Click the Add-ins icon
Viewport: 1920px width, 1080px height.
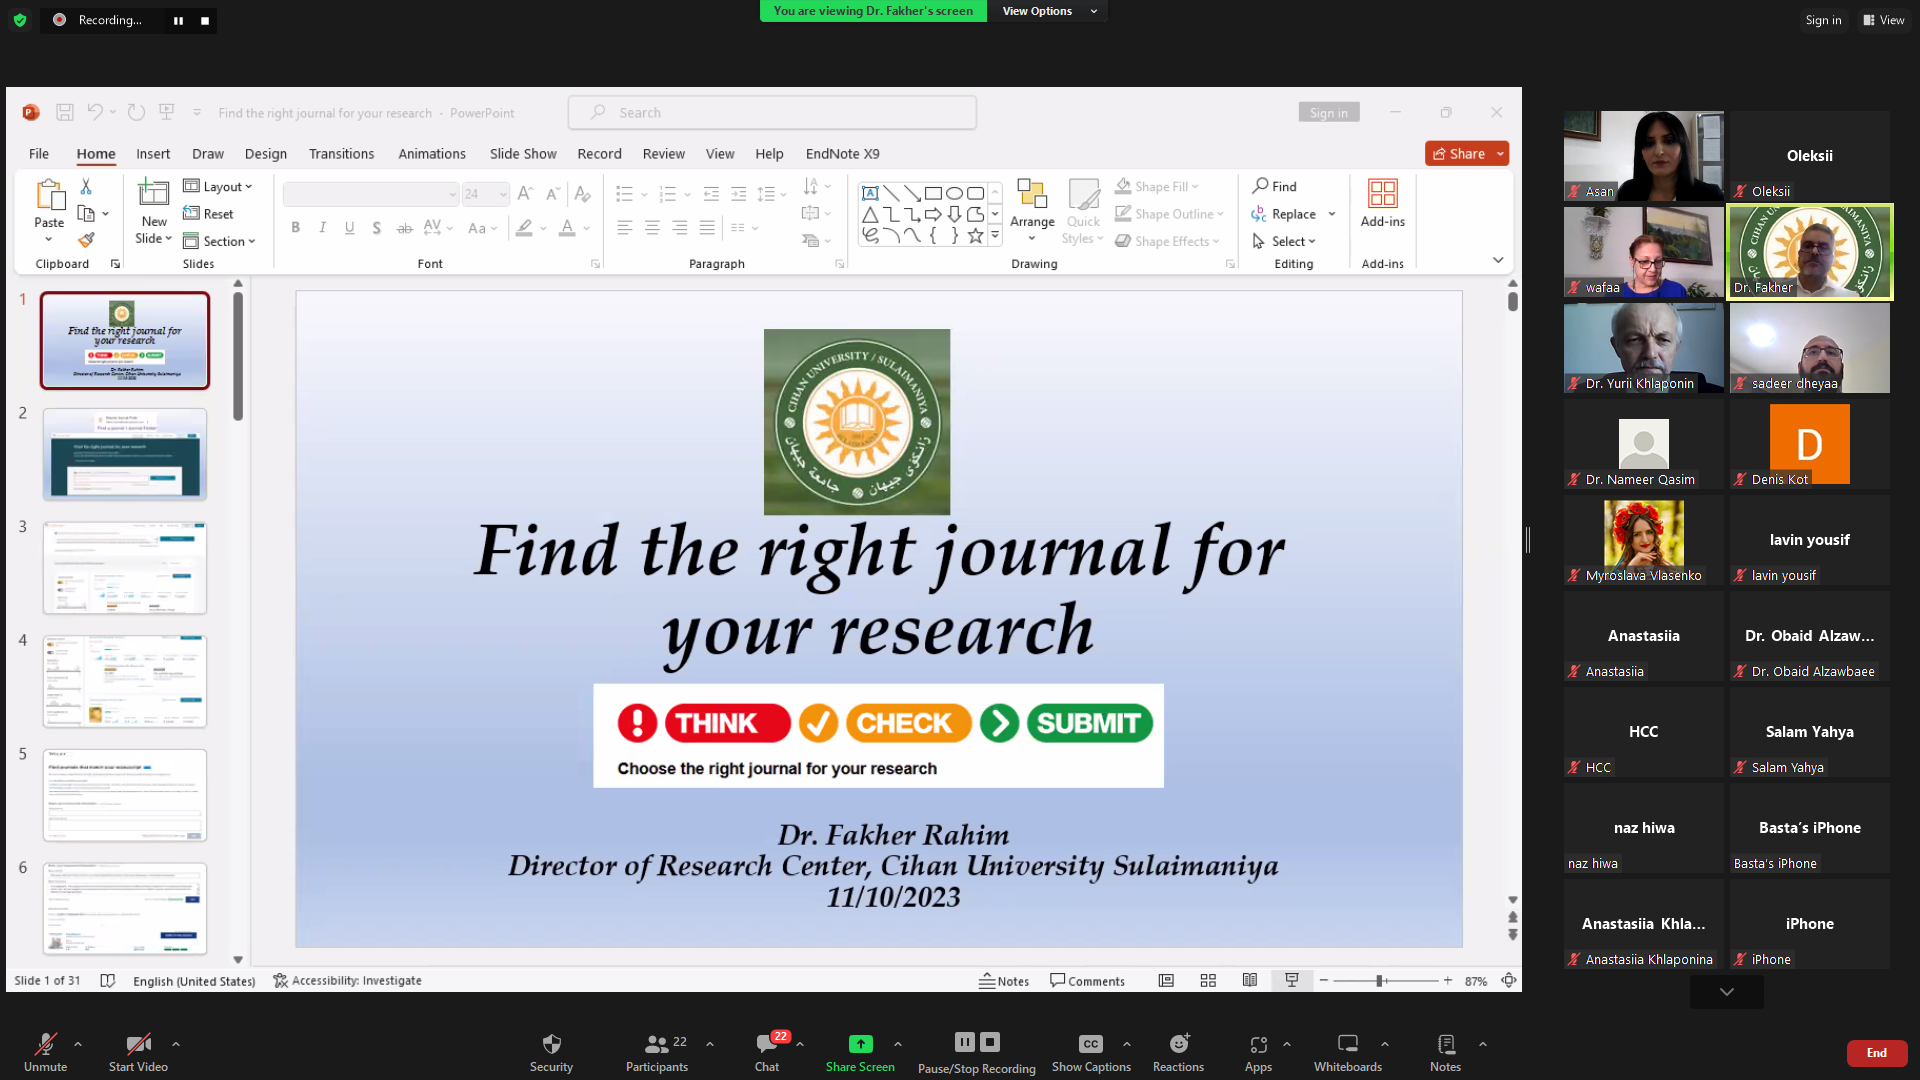point(1383,193)
